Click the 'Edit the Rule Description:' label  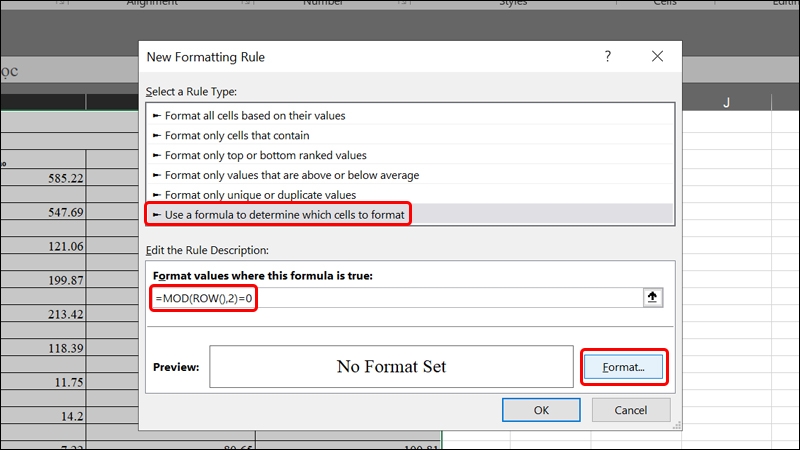207,250
